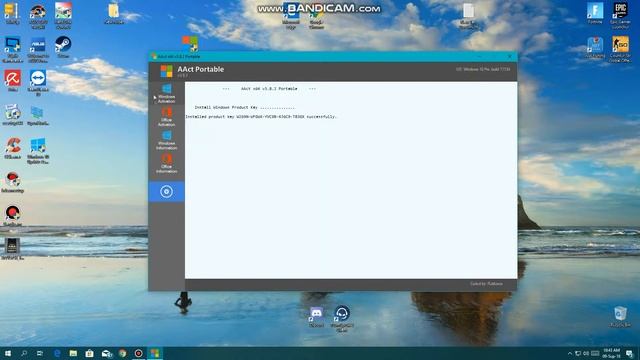
Task: Expand hidden system tray icons
Action: pos(570,353)
